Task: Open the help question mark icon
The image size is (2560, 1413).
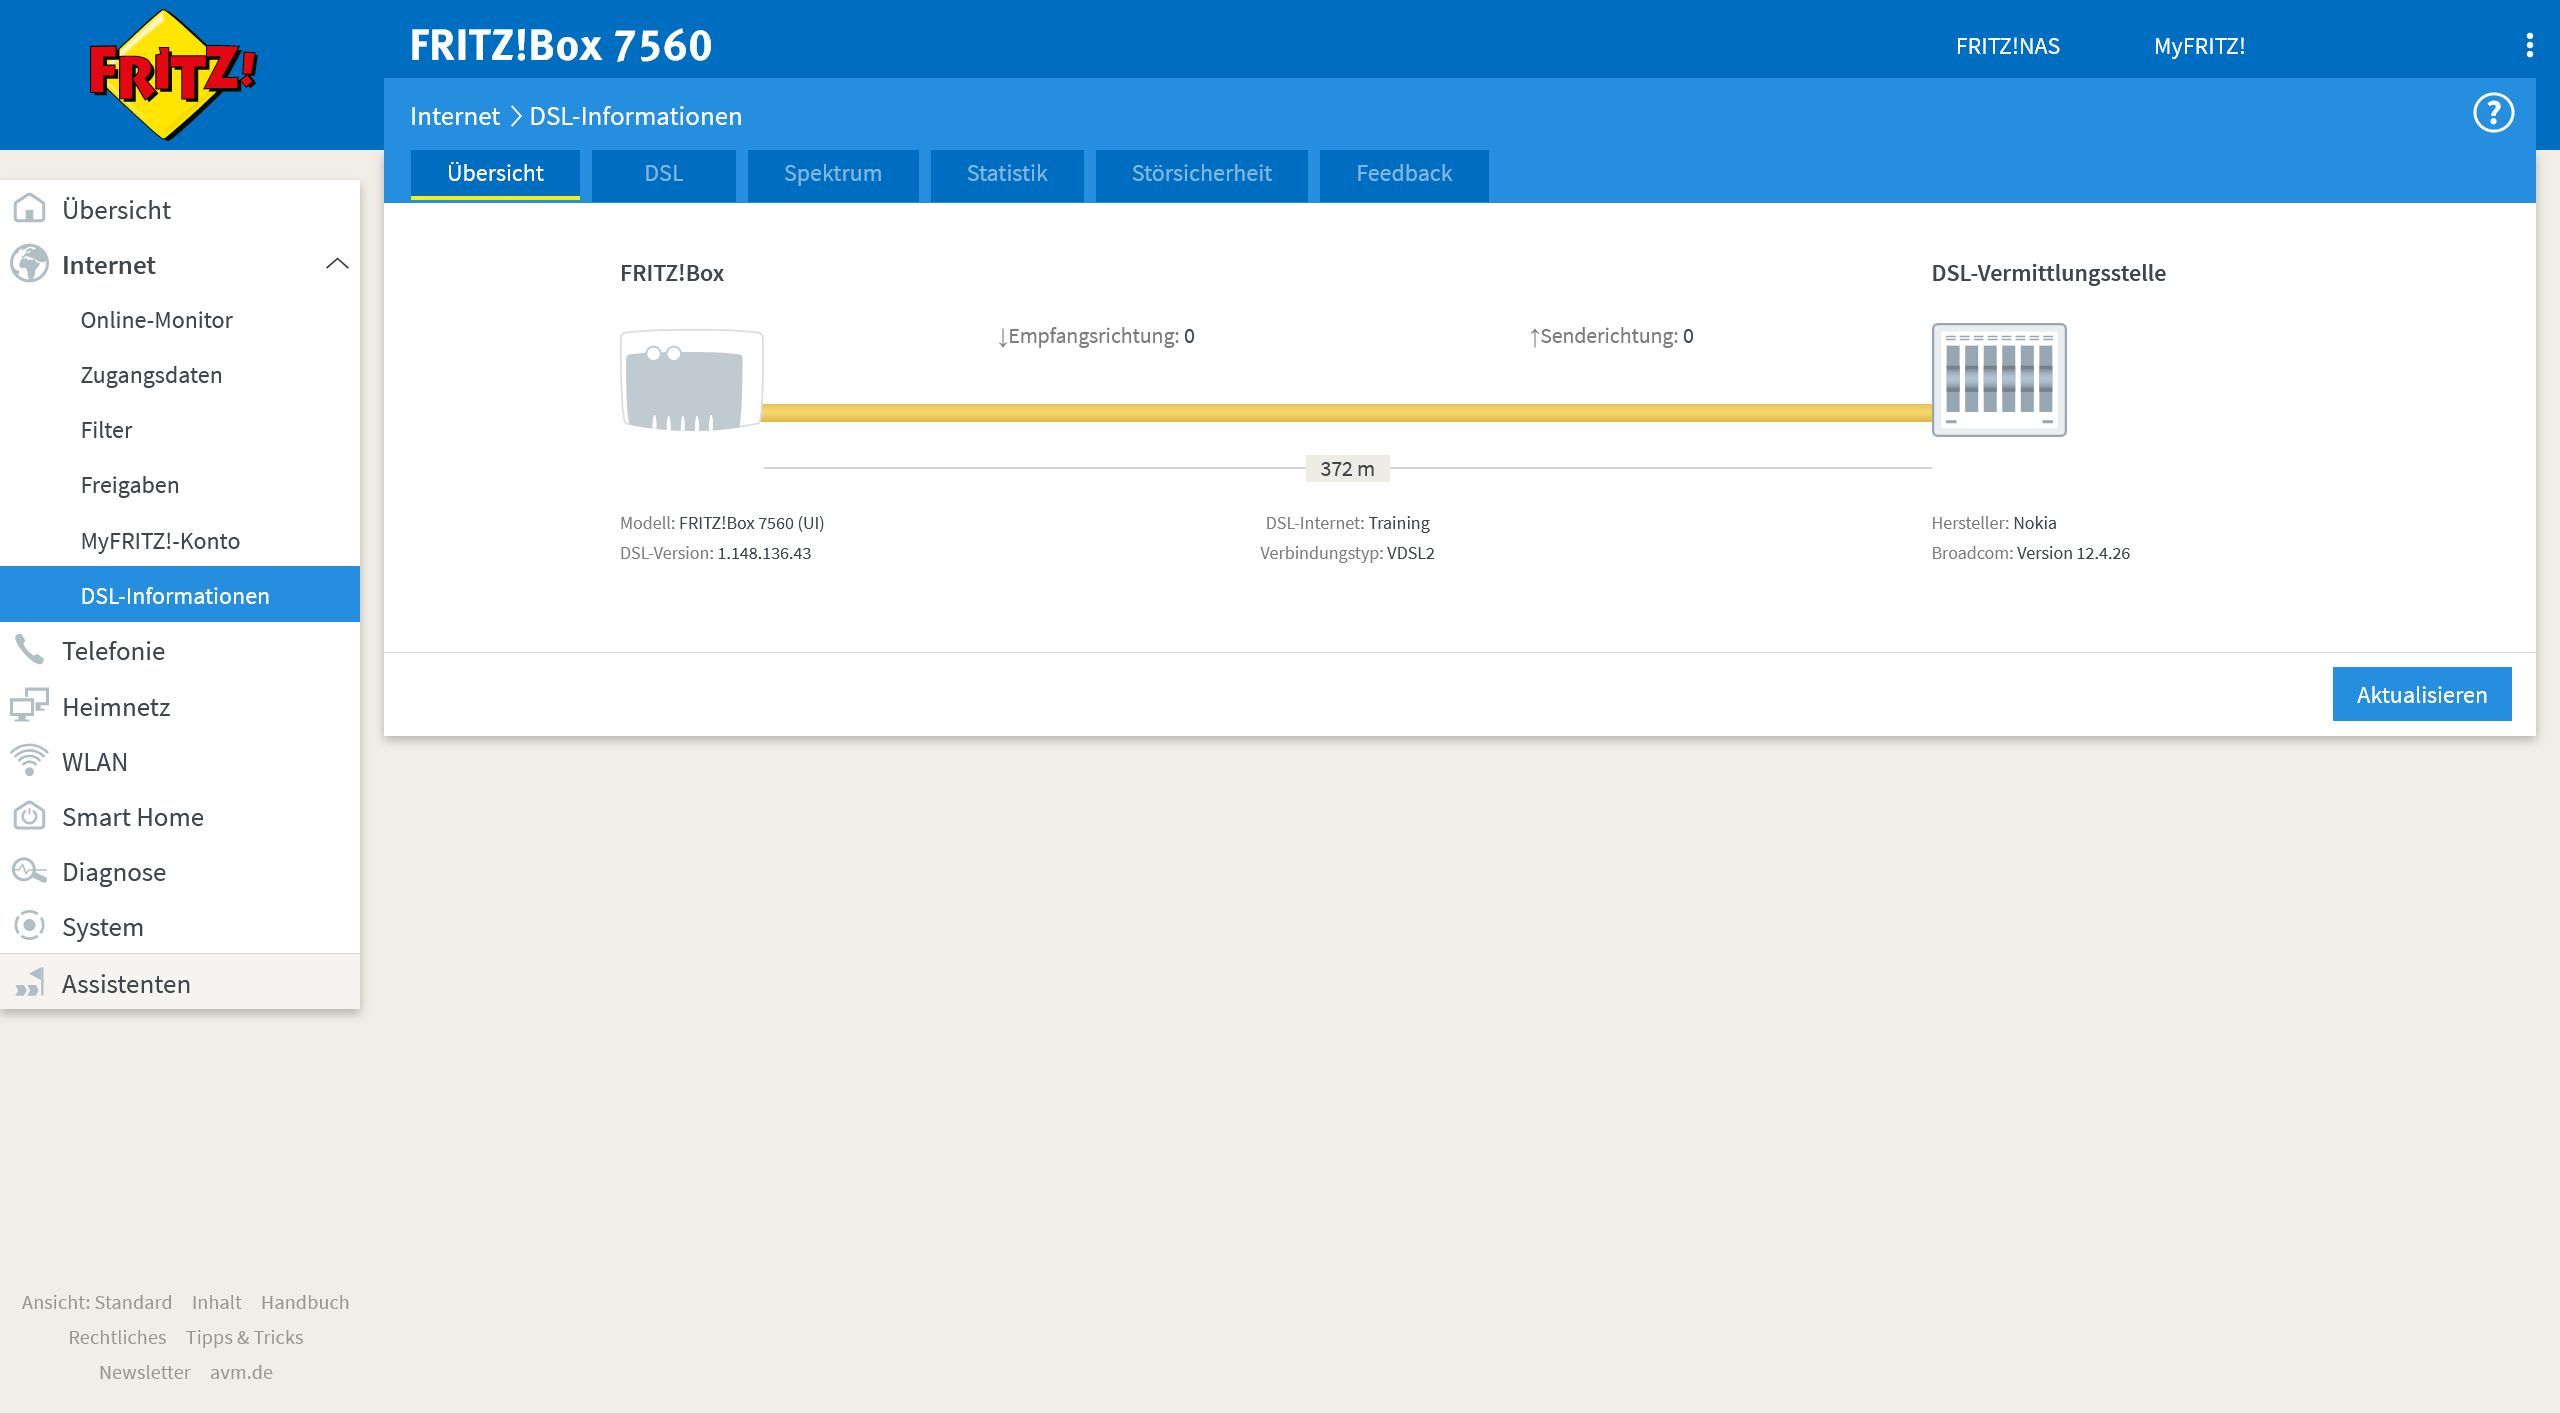Action: (x=2493, y=113)
